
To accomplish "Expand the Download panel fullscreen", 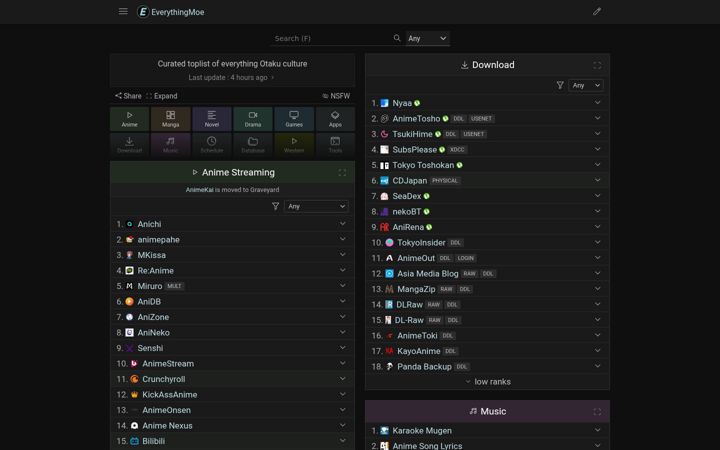I will click(597, 65).
